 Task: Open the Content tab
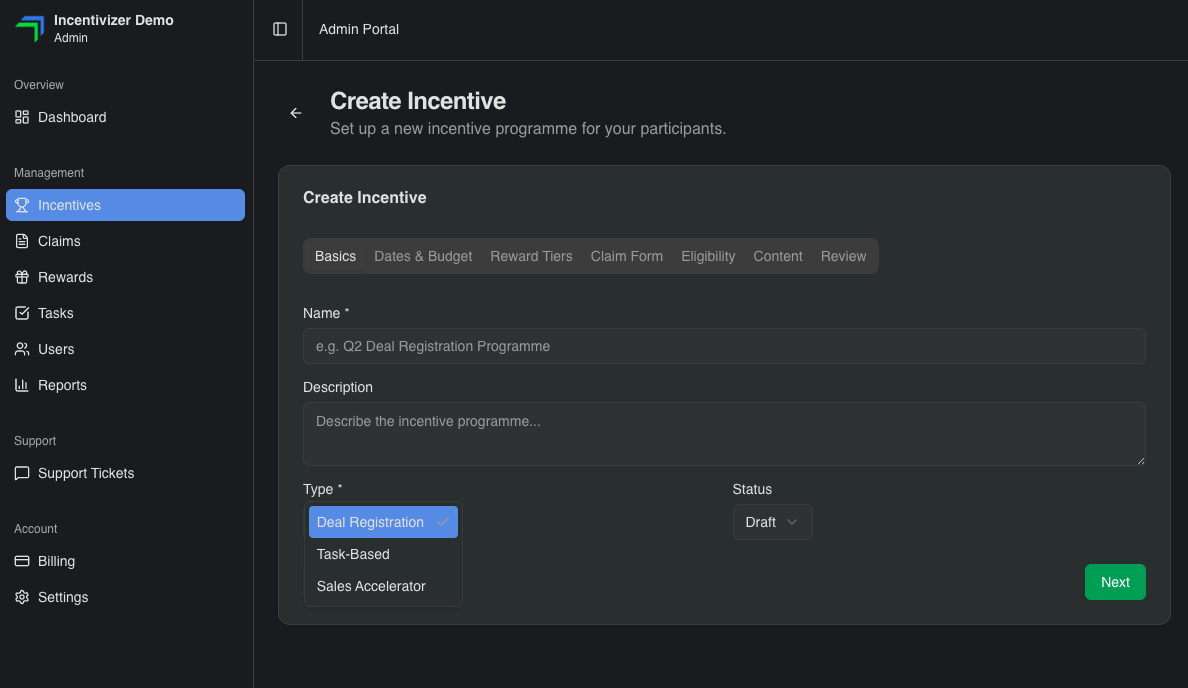[777, 256]
